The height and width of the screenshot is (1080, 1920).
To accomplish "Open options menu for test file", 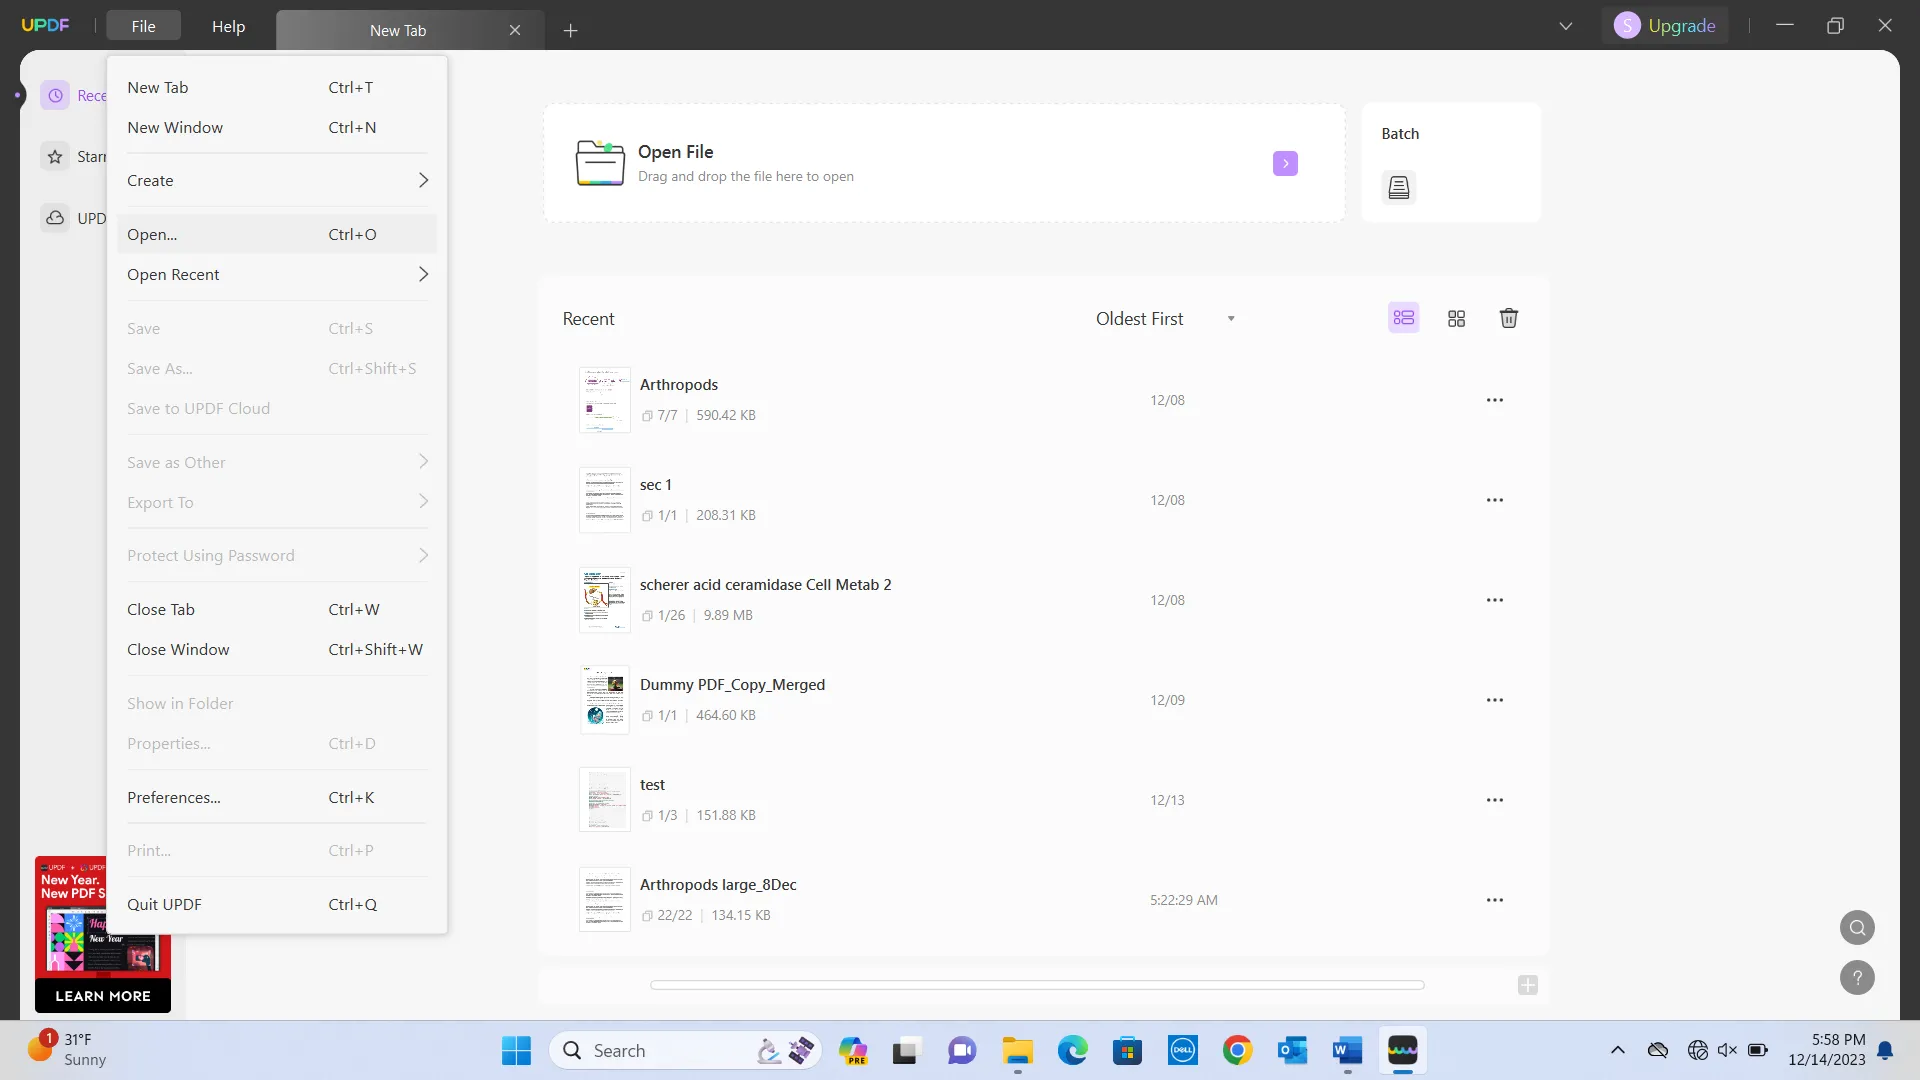I will (1494, 800).
